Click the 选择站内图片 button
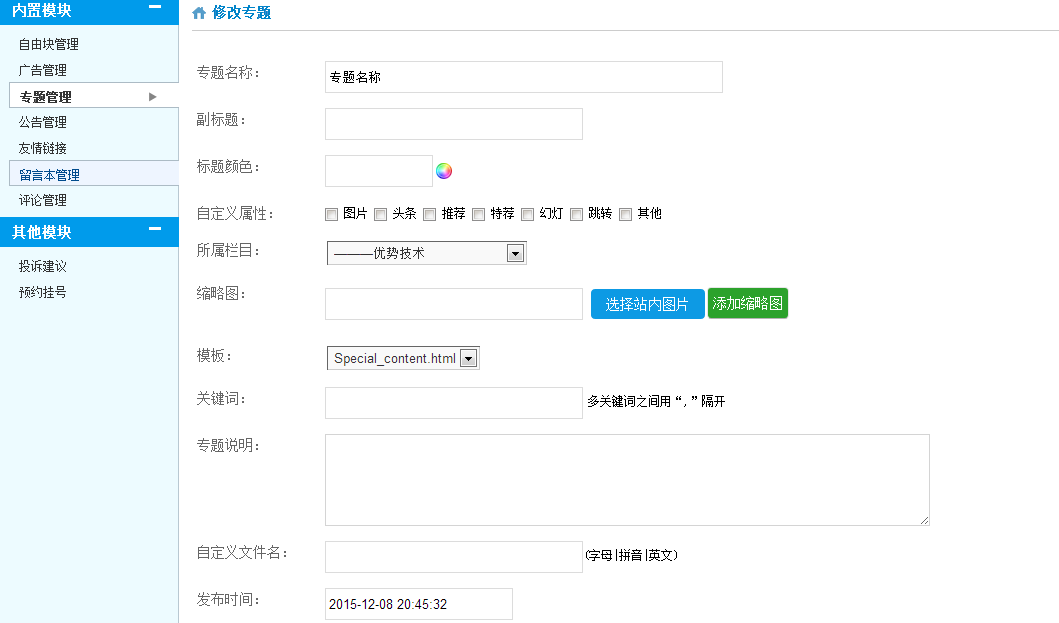 (647, 304)
